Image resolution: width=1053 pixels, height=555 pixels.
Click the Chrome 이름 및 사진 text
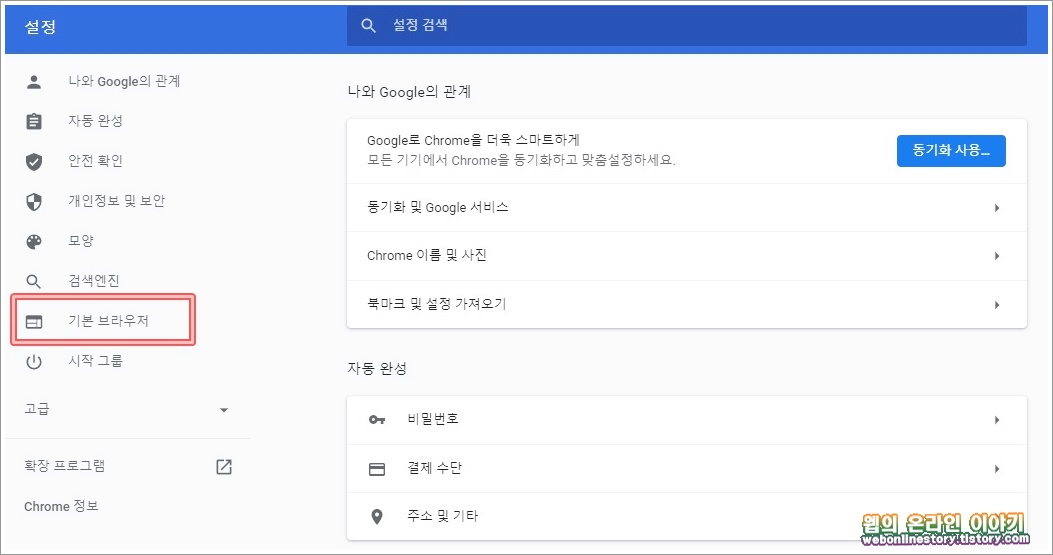[x=426, y=255]
